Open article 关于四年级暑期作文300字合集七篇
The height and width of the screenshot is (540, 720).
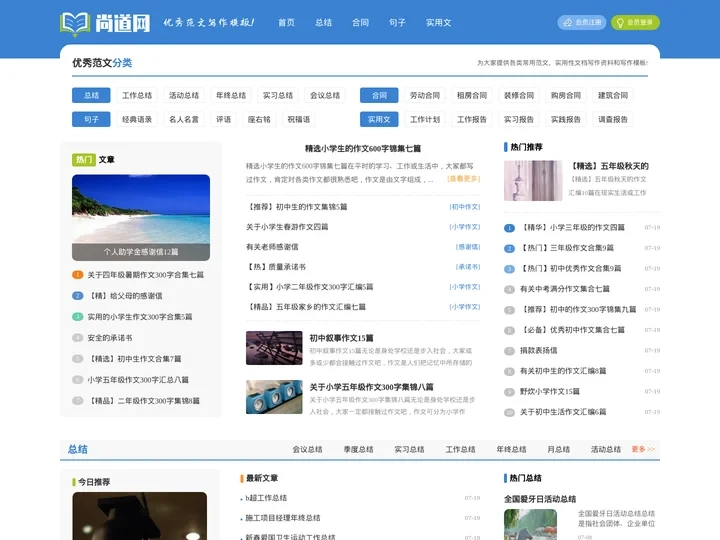click(146, 275)
